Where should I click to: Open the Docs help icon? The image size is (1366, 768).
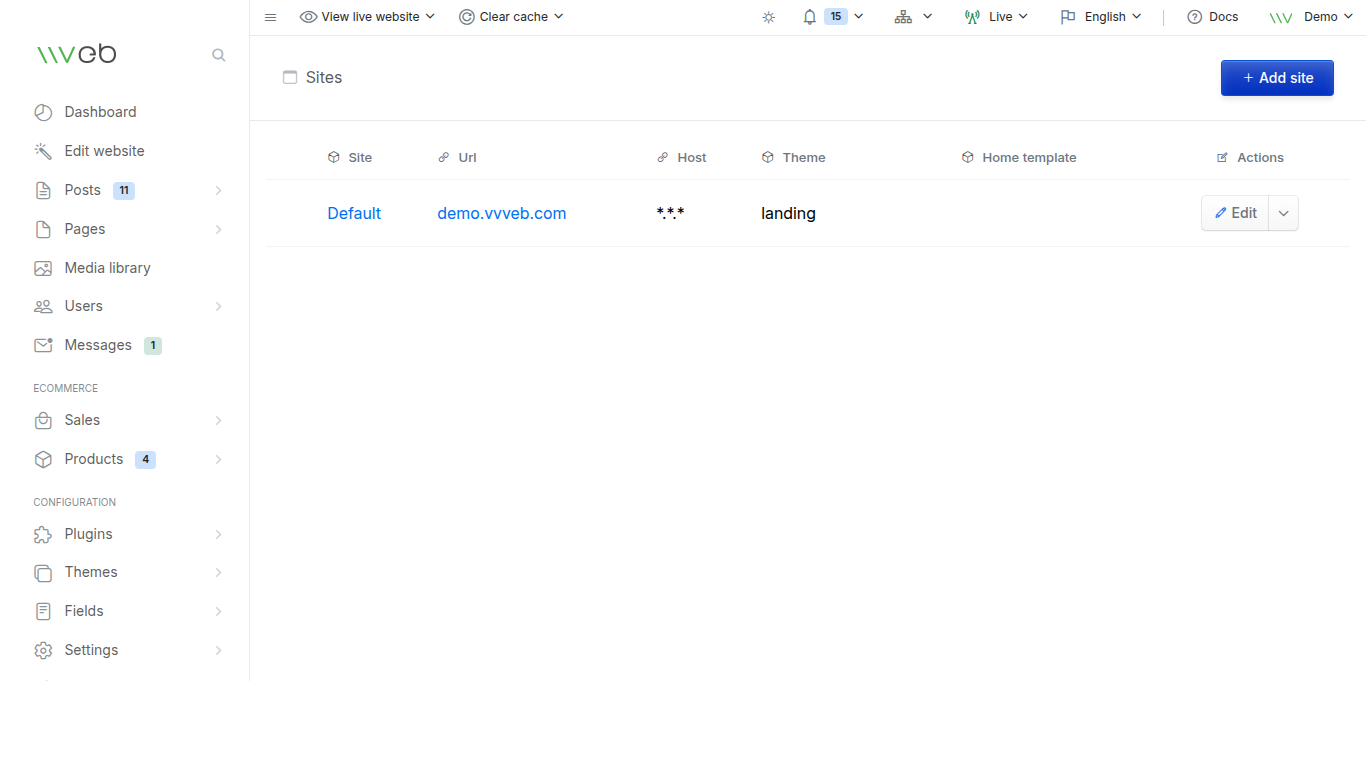tap(1193, 16)
